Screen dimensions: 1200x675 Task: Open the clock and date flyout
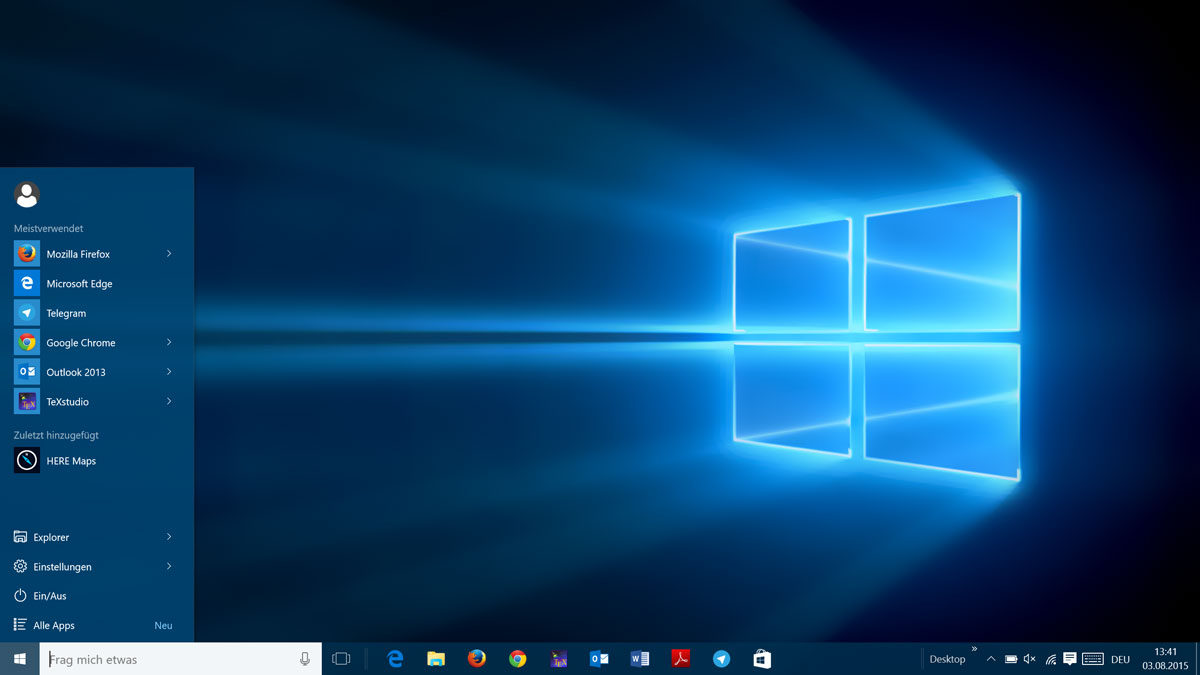pyautogui.click(x=1165, y=659)
